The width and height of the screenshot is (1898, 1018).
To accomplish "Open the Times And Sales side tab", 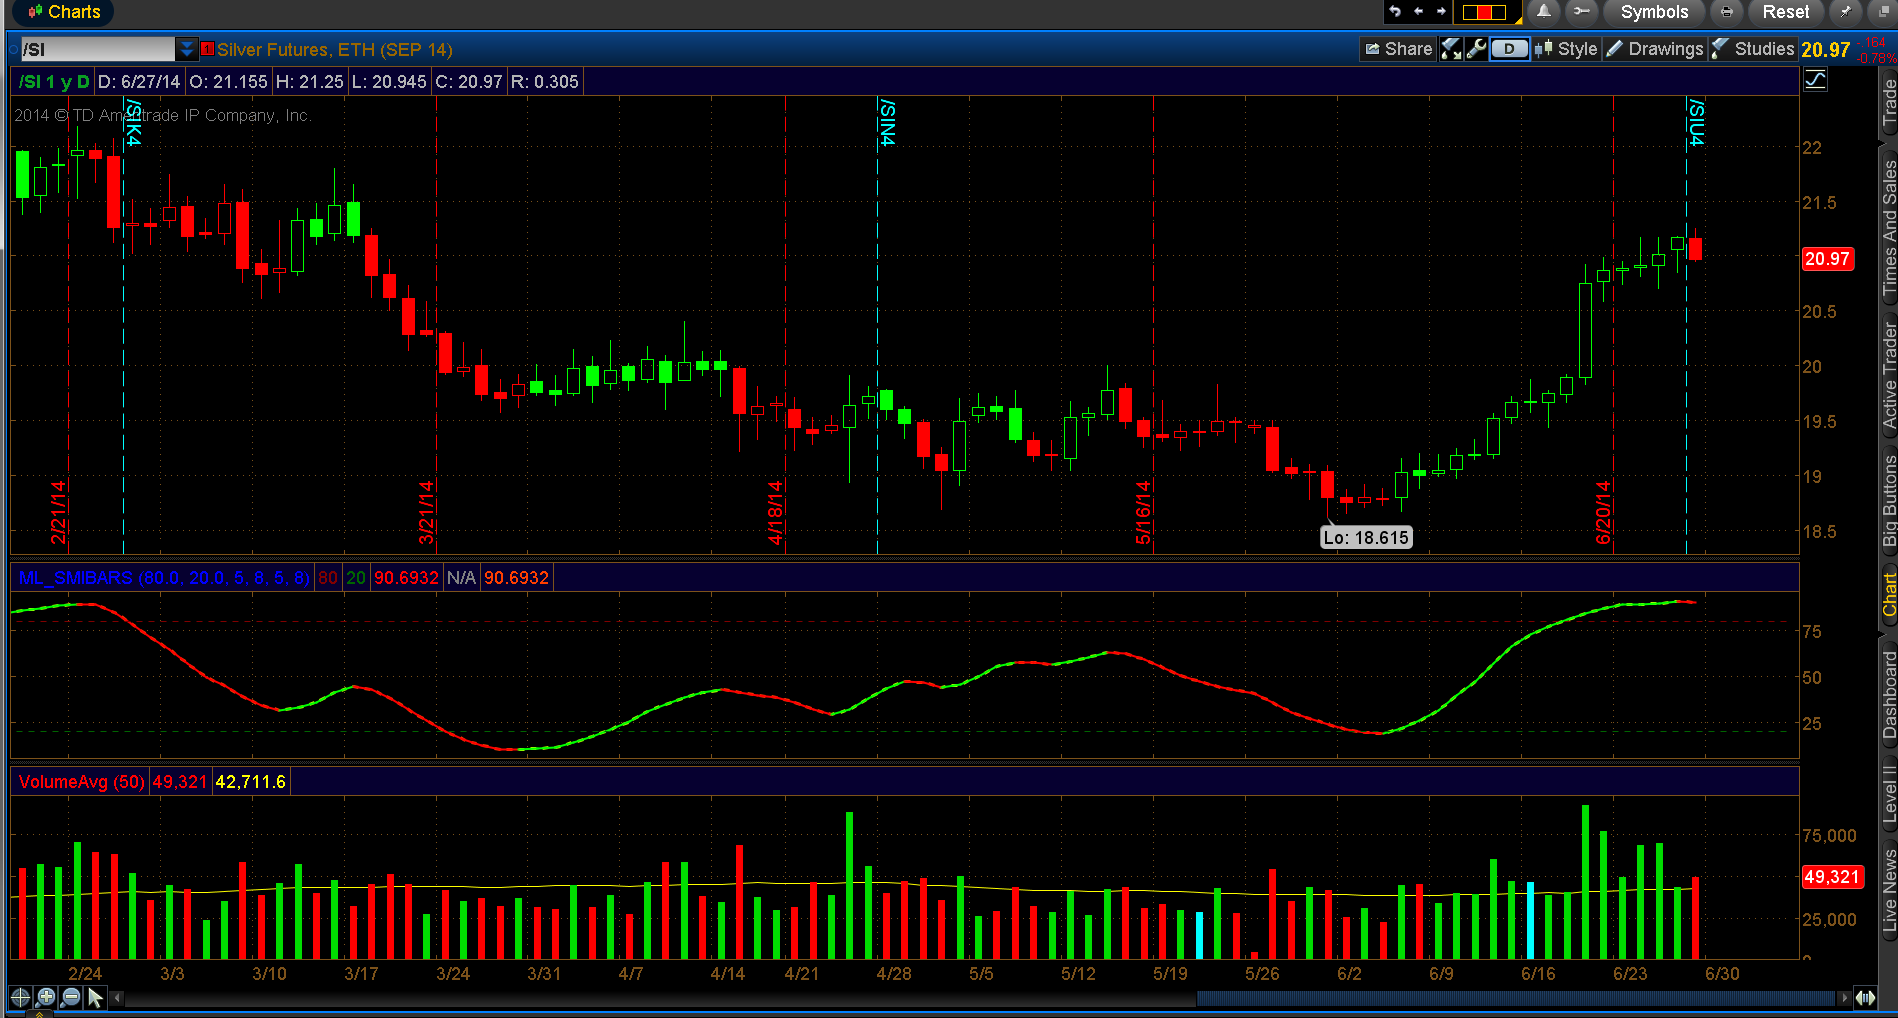I will (x=1888, y=227).
